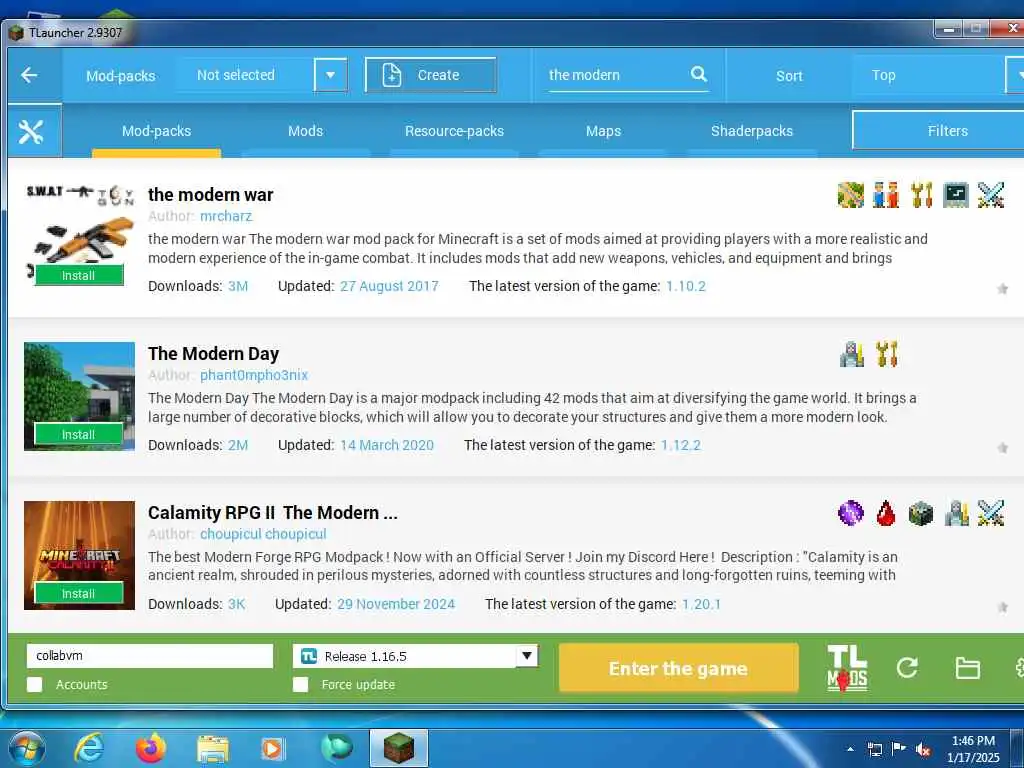Select crossed swords icon on Calamity RPG II
This screenshot has width=1024, height=768.
991,513
